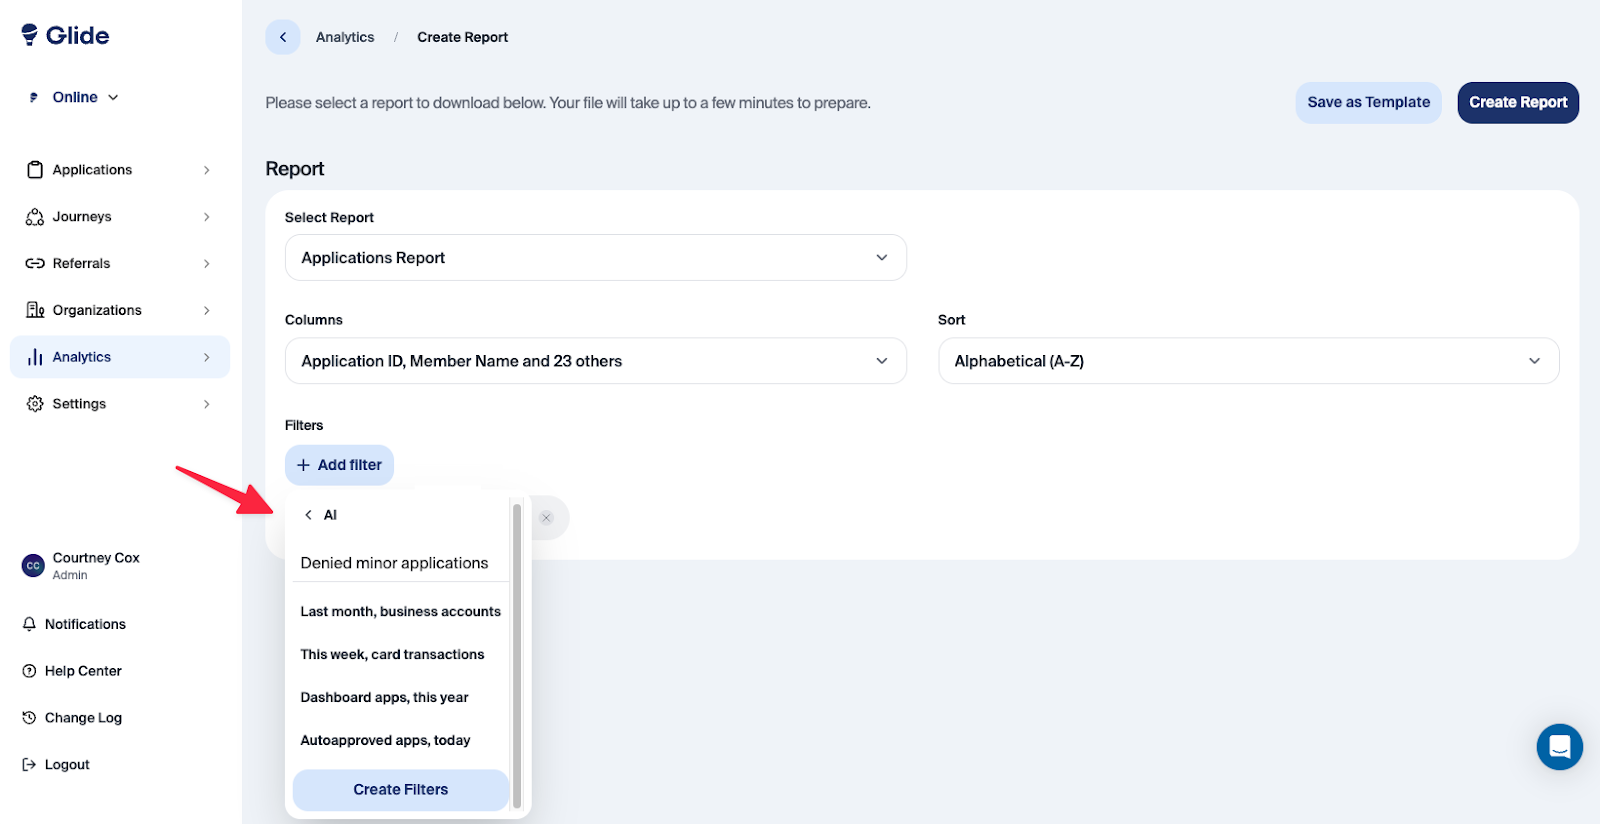
Task: Open Settings in the sidebar
Action: (x=80, y=404)
